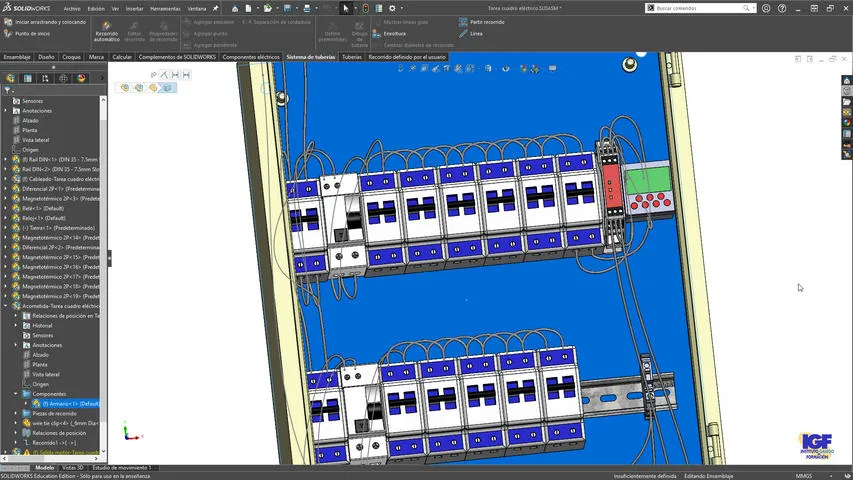
Task: Click the Open file icon
Action: coord(268,8)
